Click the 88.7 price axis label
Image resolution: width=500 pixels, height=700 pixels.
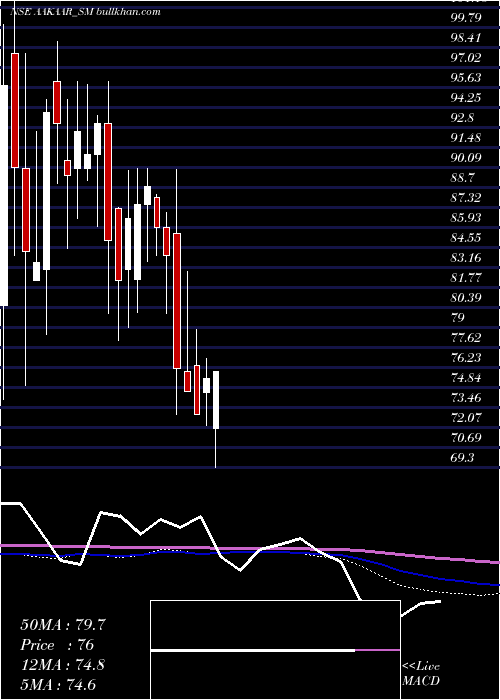coord(462,178)
